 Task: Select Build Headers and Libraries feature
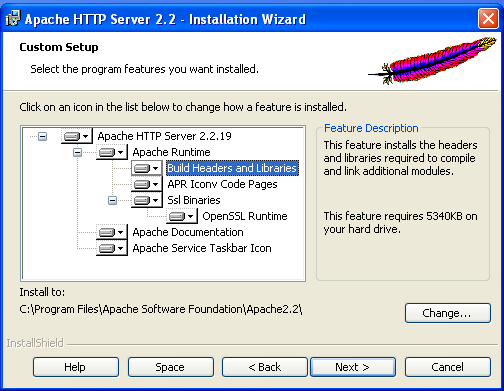232,168
